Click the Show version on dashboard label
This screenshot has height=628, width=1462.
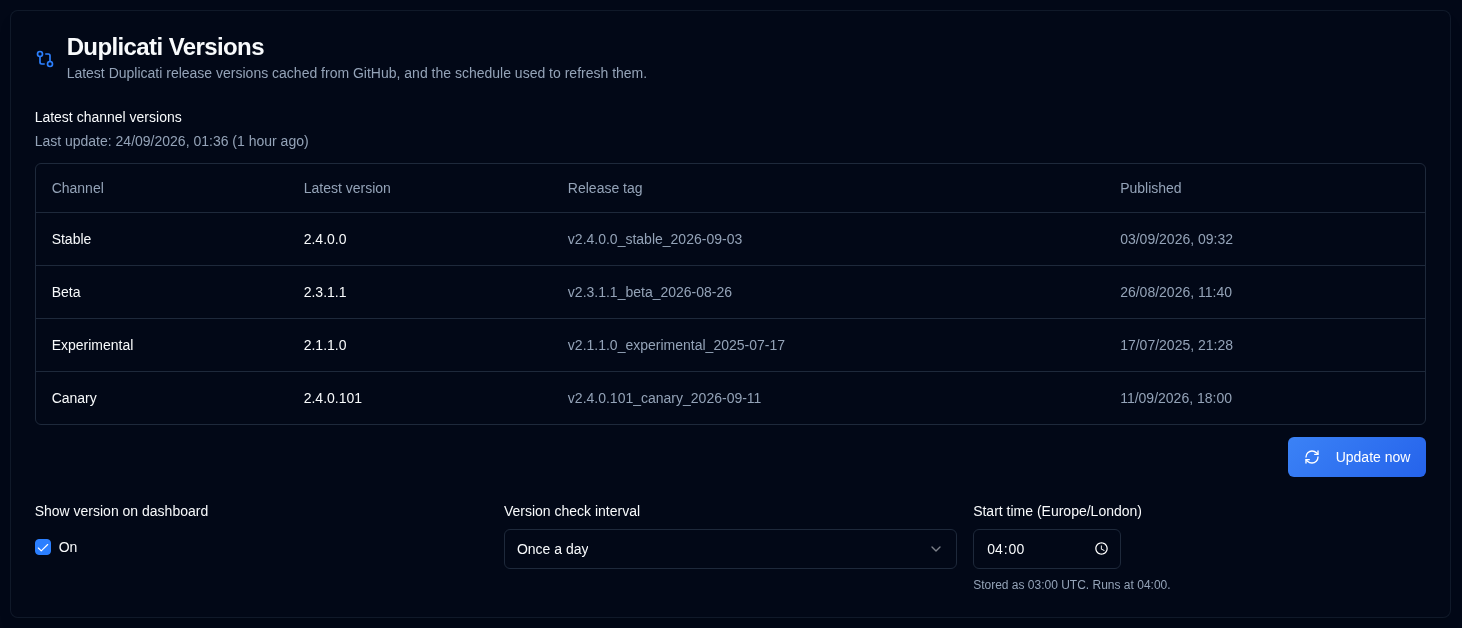tap(122, 511)
